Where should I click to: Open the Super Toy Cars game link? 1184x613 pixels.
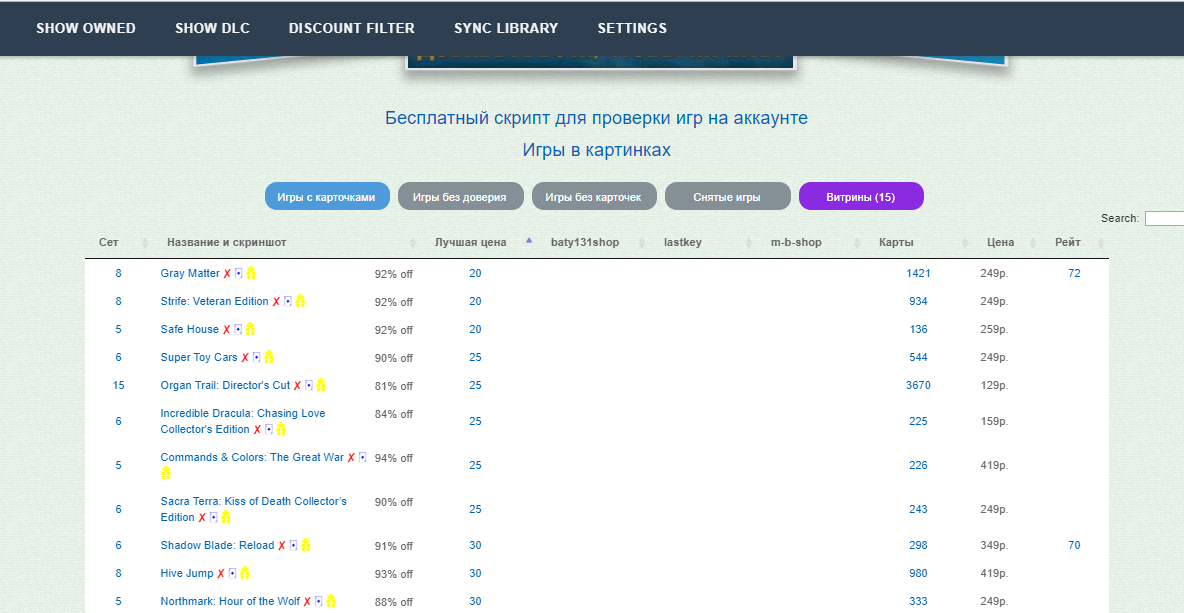(x=199, y=357)
